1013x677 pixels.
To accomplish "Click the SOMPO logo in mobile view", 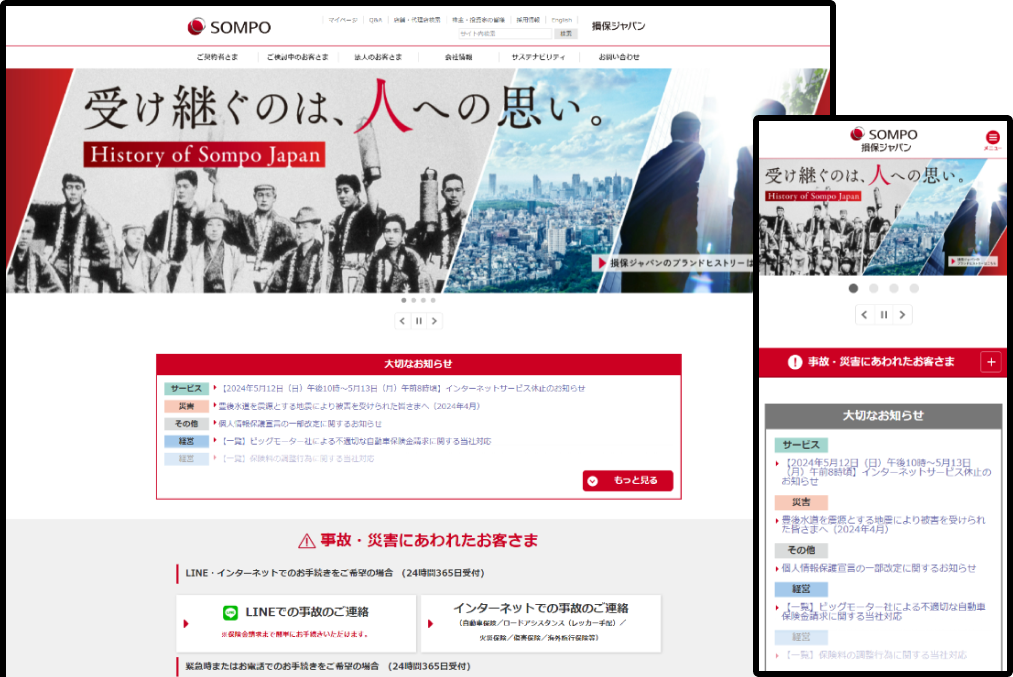I will coord(884,134).
